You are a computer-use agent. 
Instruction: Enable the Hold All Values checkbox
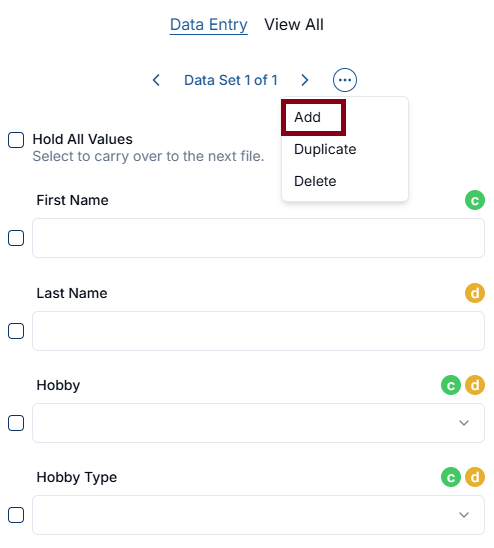coord(16,140)
